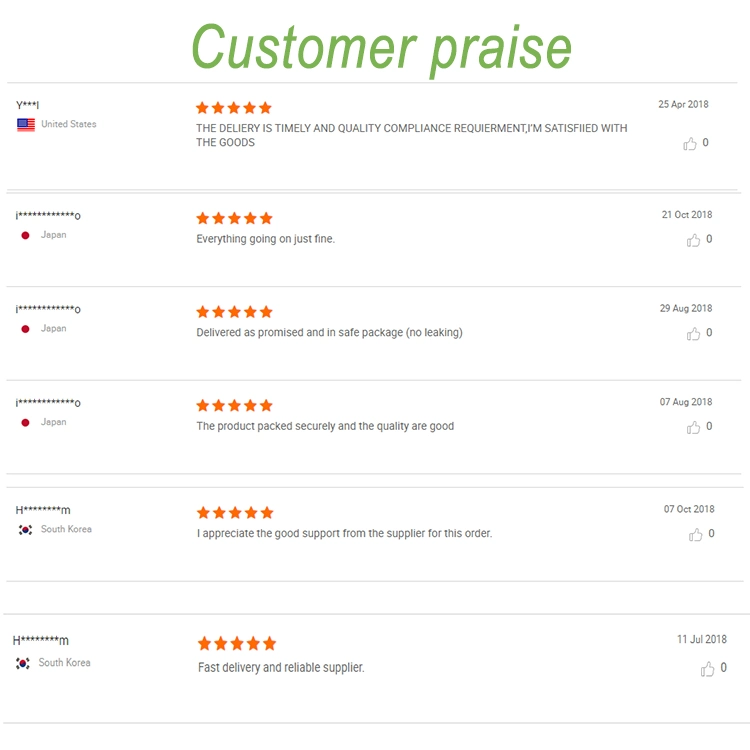Click review text 'I appreciate the good support'
The height and width of the screenshot is (750, 750).
(344, 534)
